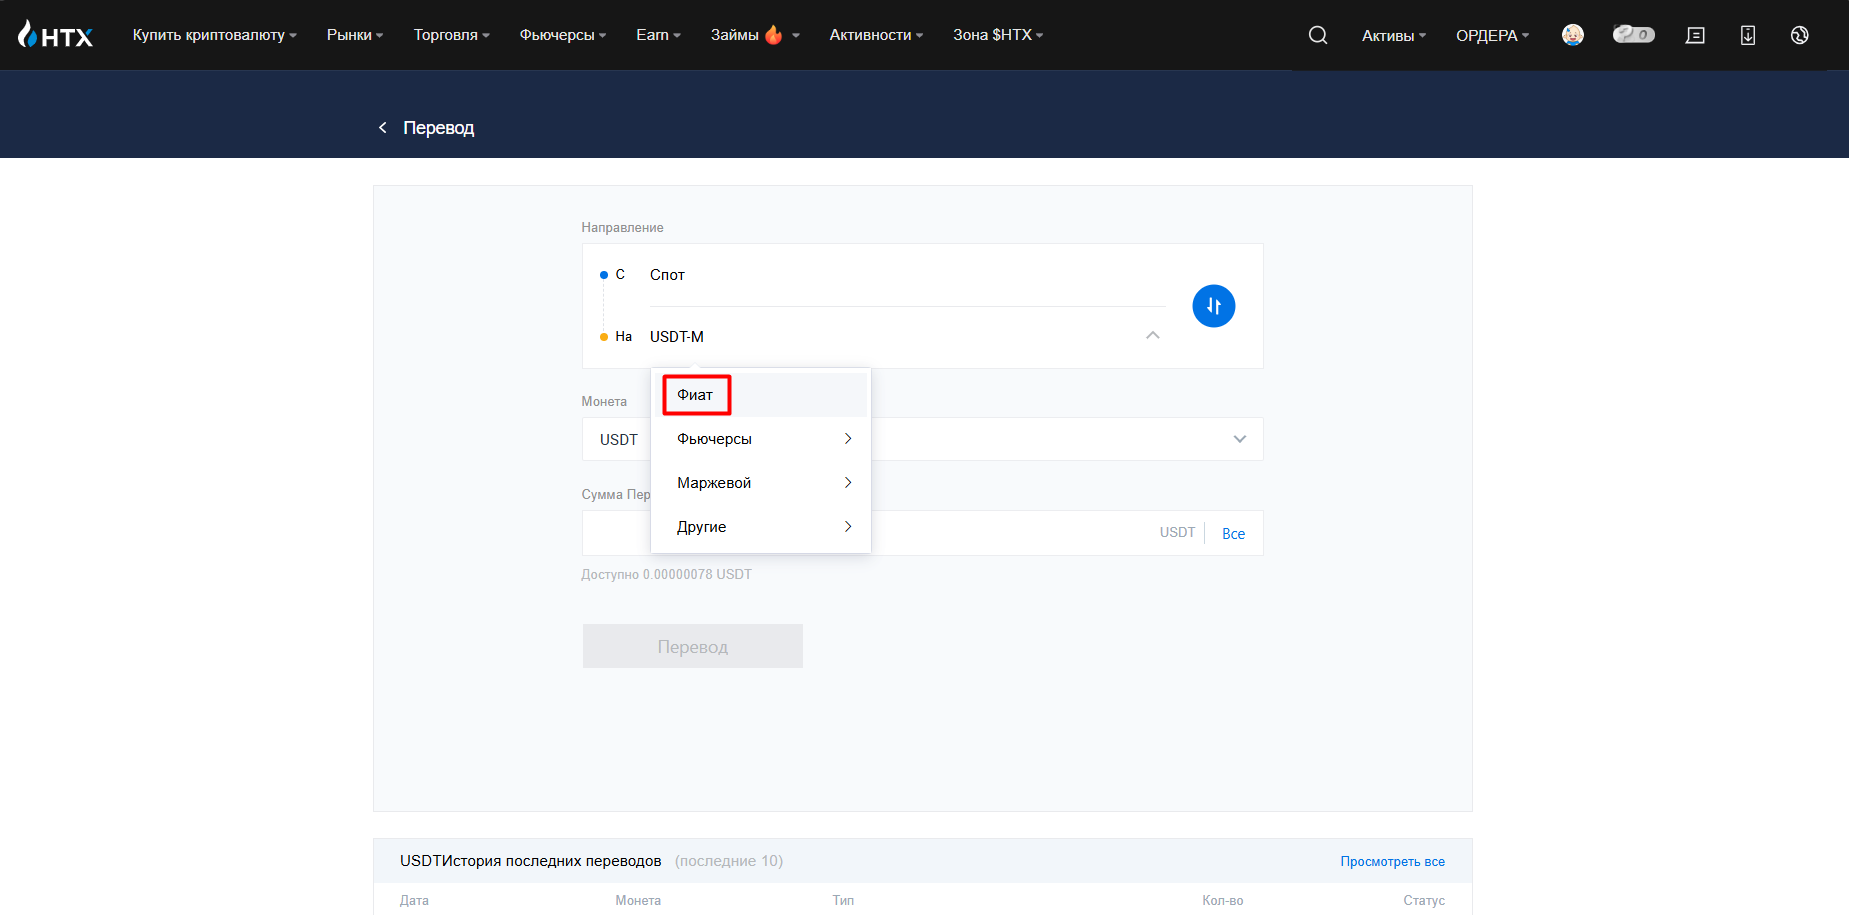Screen dimensions: 1849x915
Task: Click the grey Перевод submit button
Action: pos(693,646)
